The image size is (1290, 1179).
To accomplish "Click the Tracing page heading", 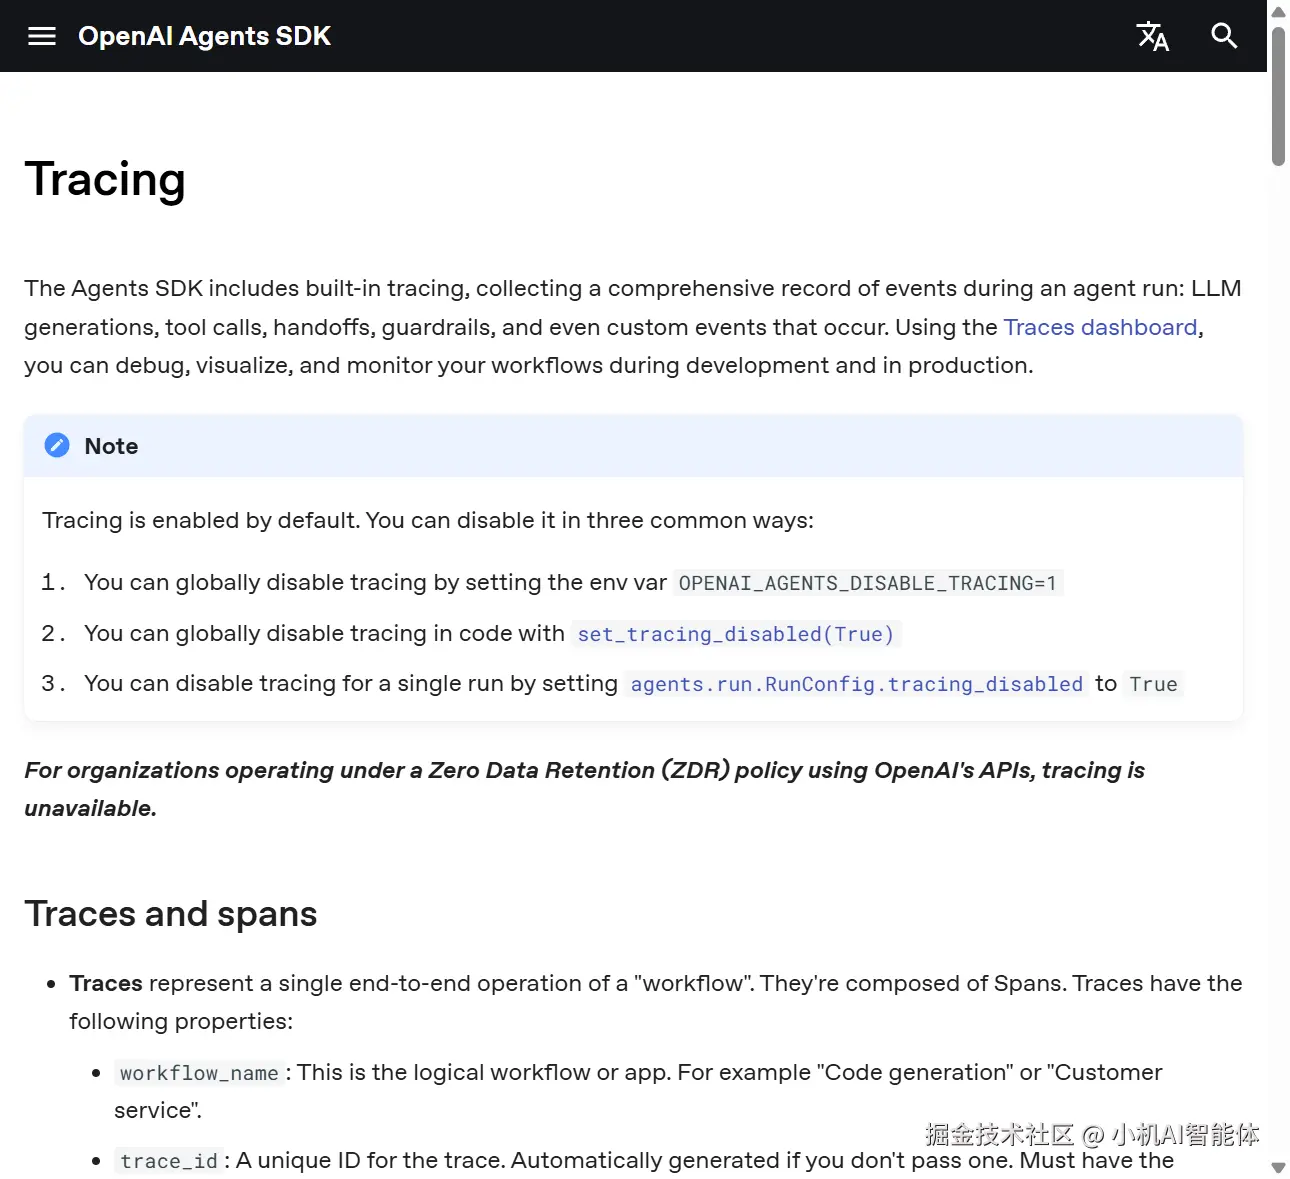I will [105, 180].
